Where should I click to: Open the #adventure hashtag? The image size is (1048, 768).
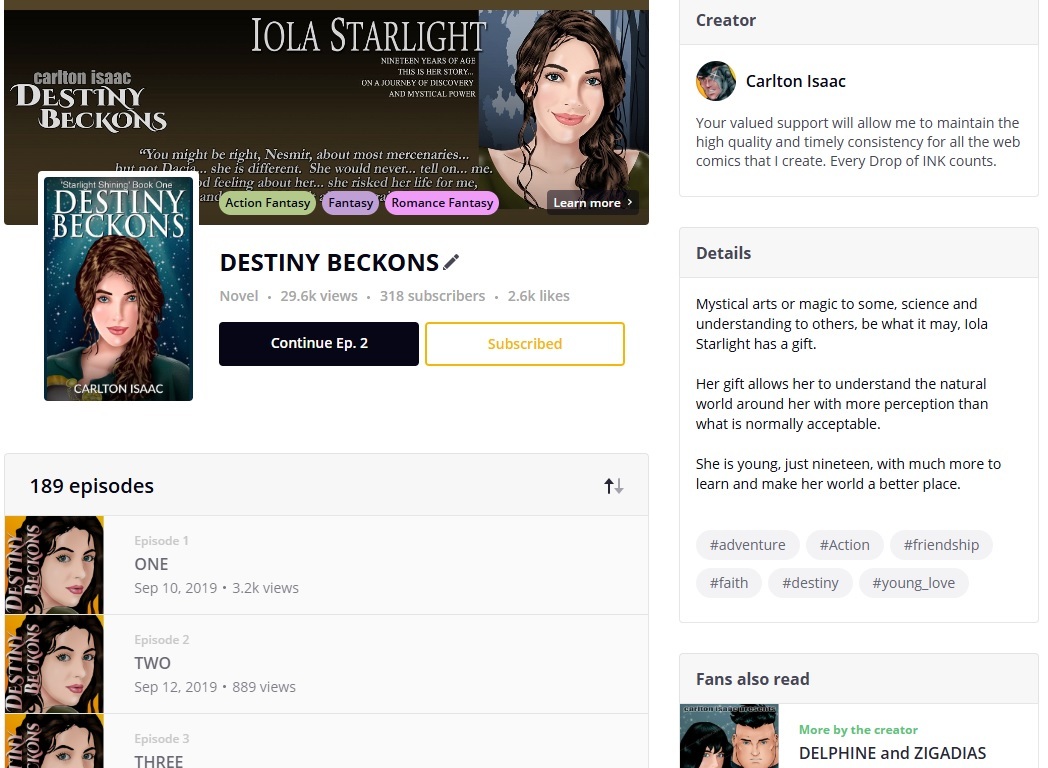747,545
